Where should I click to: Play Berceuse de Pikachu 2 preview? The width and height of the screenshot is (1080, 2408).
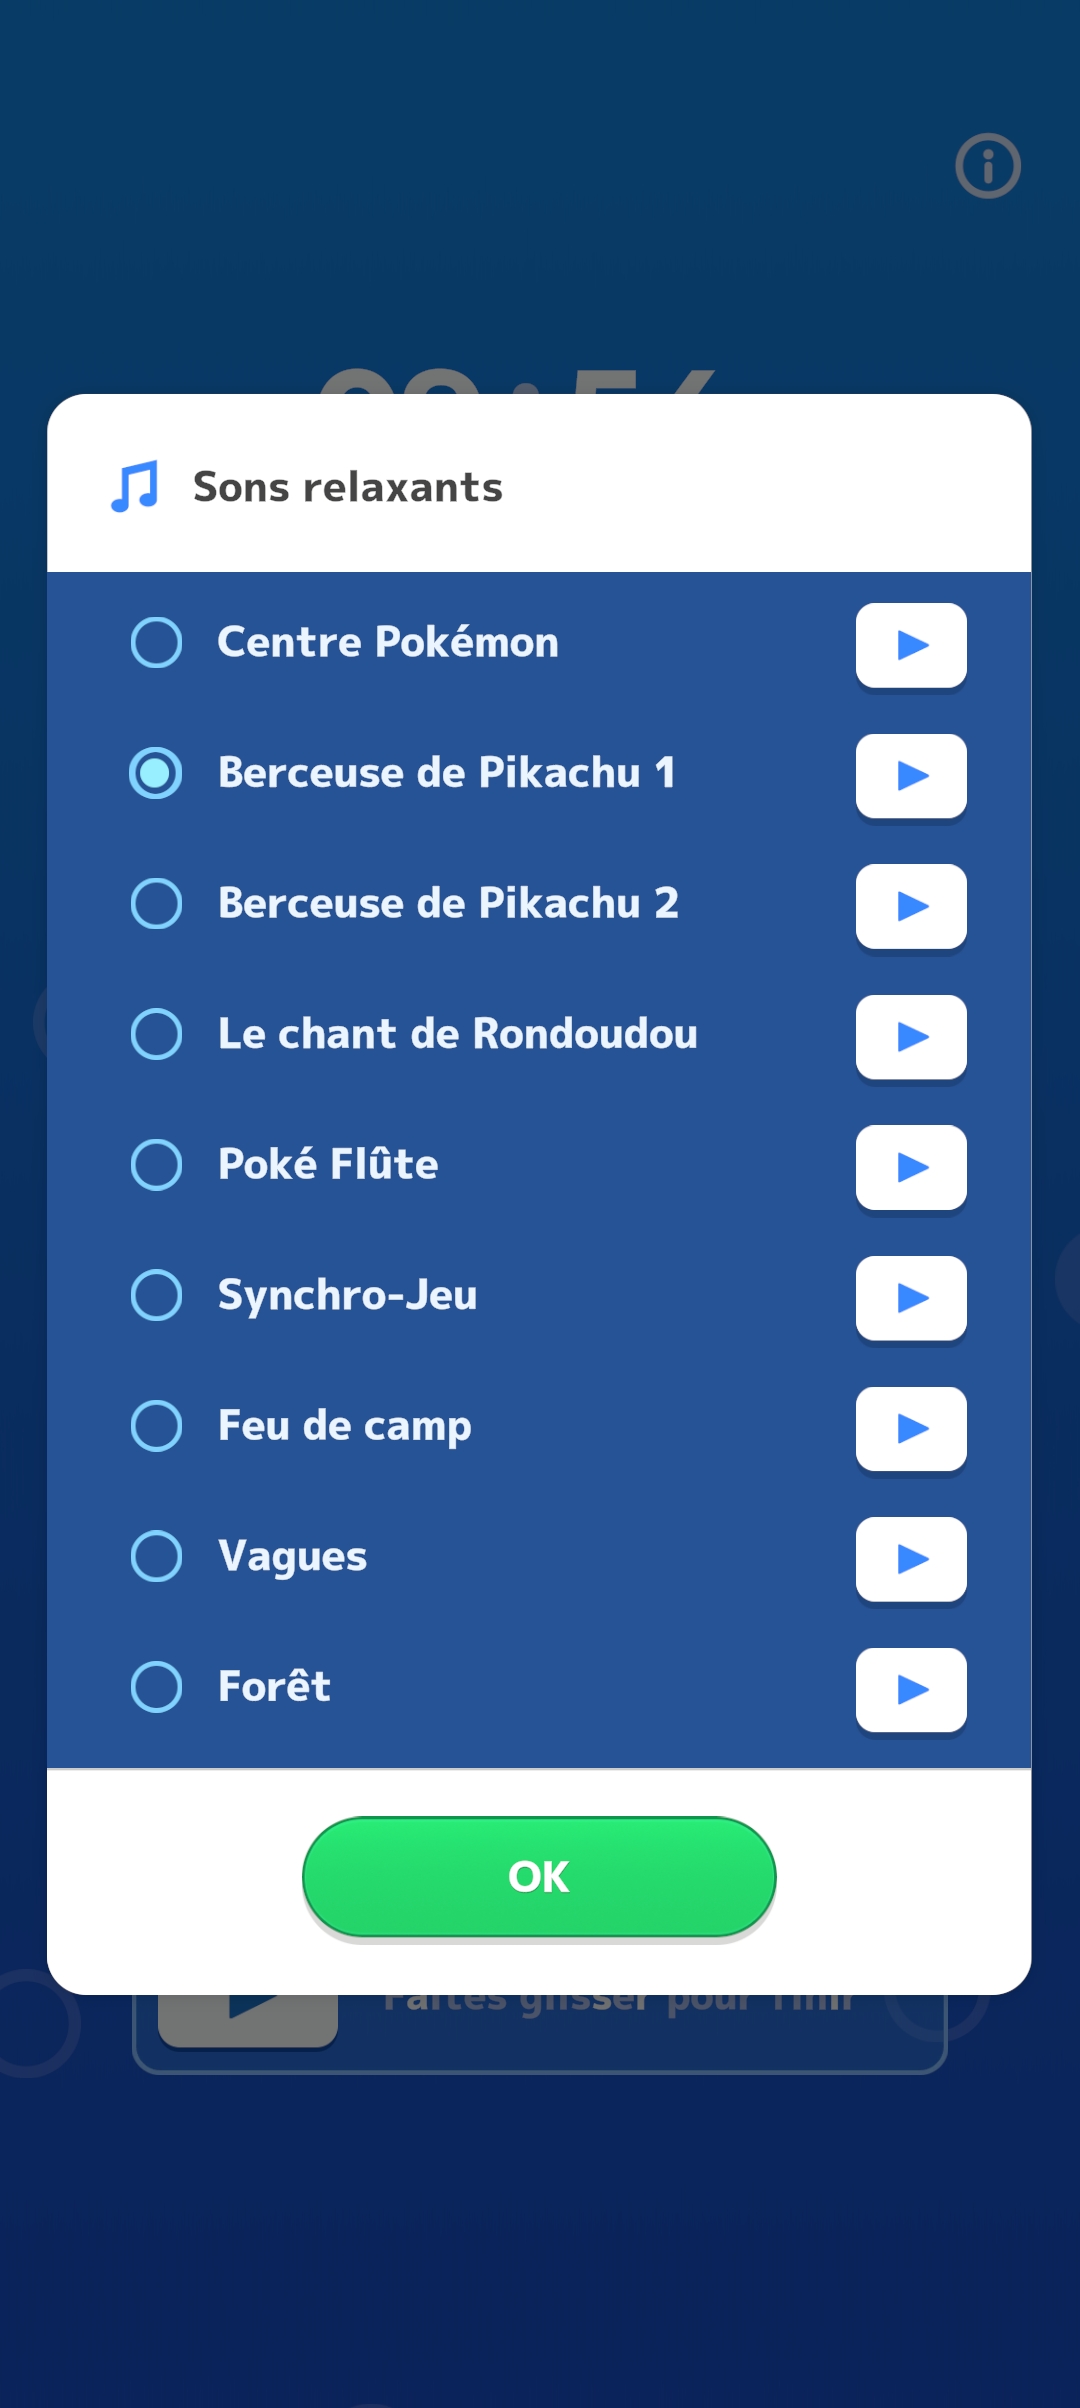tap(910, 906)
